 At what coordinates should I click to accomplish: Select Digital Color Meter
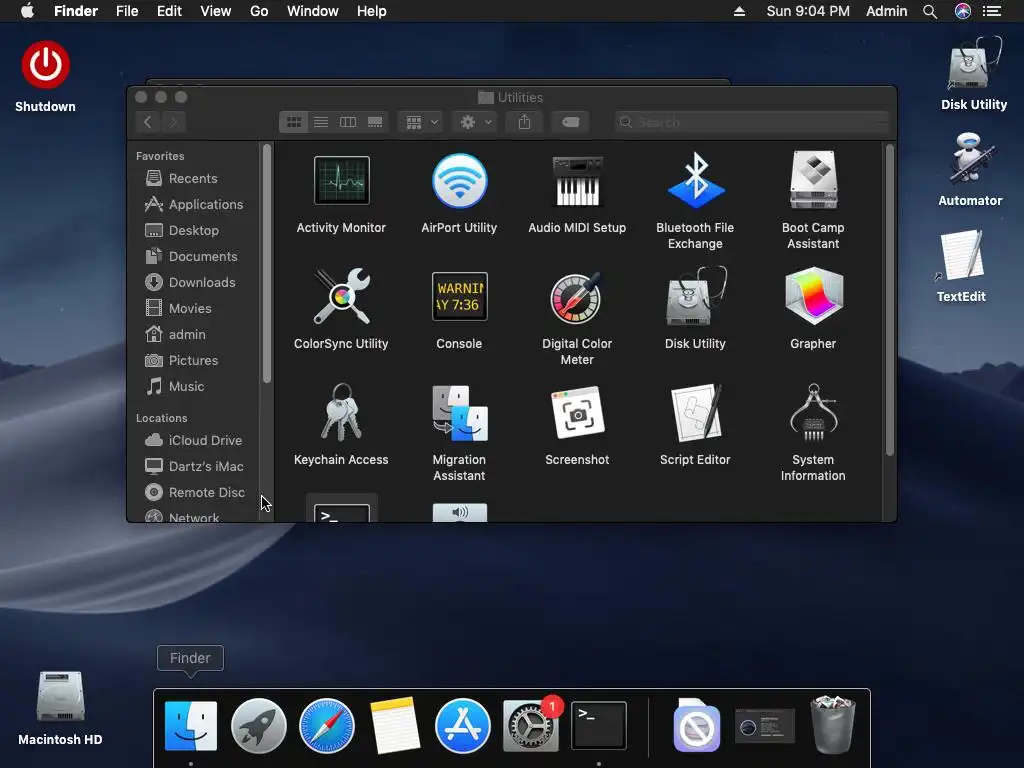(577, 298)
